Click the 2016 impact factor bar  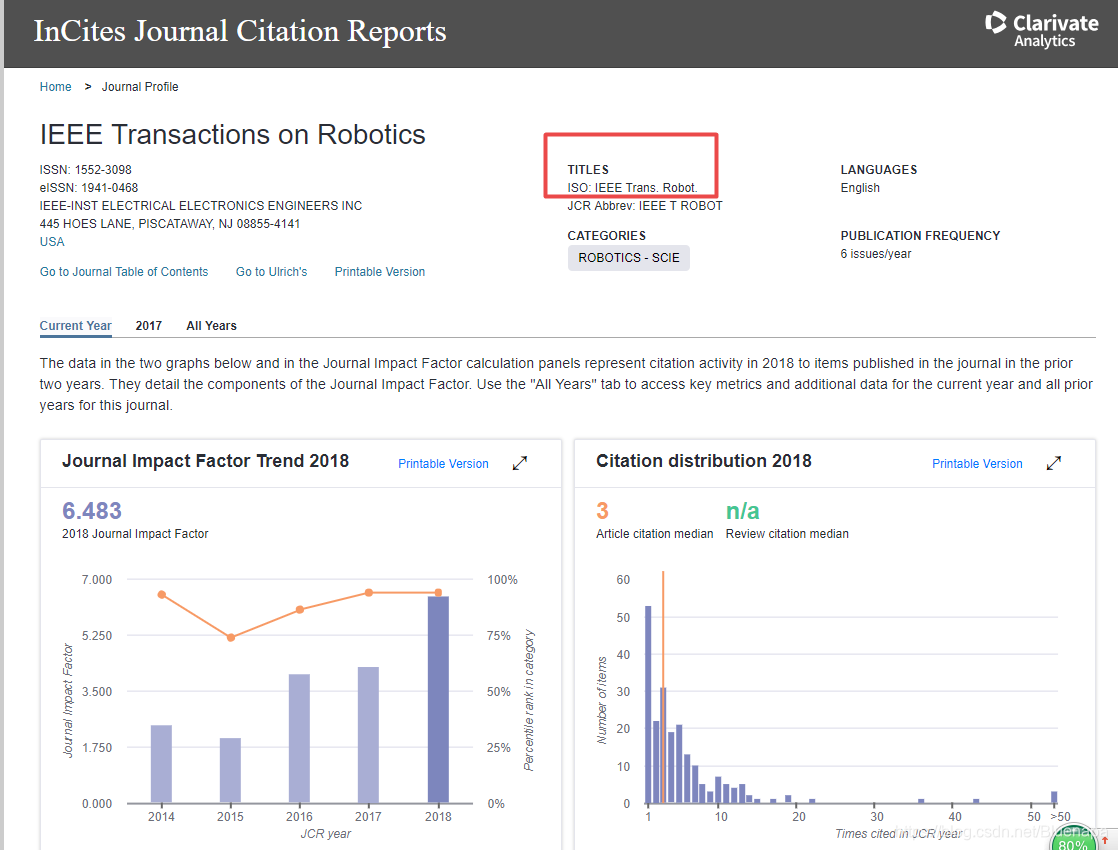tap(299, 738)
